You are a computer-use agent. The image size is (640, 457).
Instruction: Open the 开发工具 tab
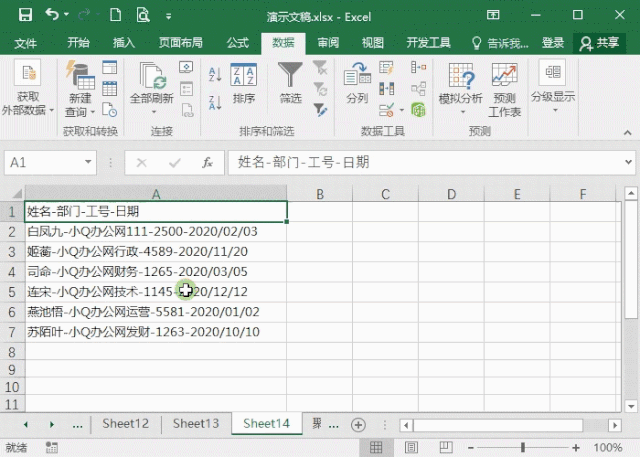pyautogui.click(x=428, y=42)
